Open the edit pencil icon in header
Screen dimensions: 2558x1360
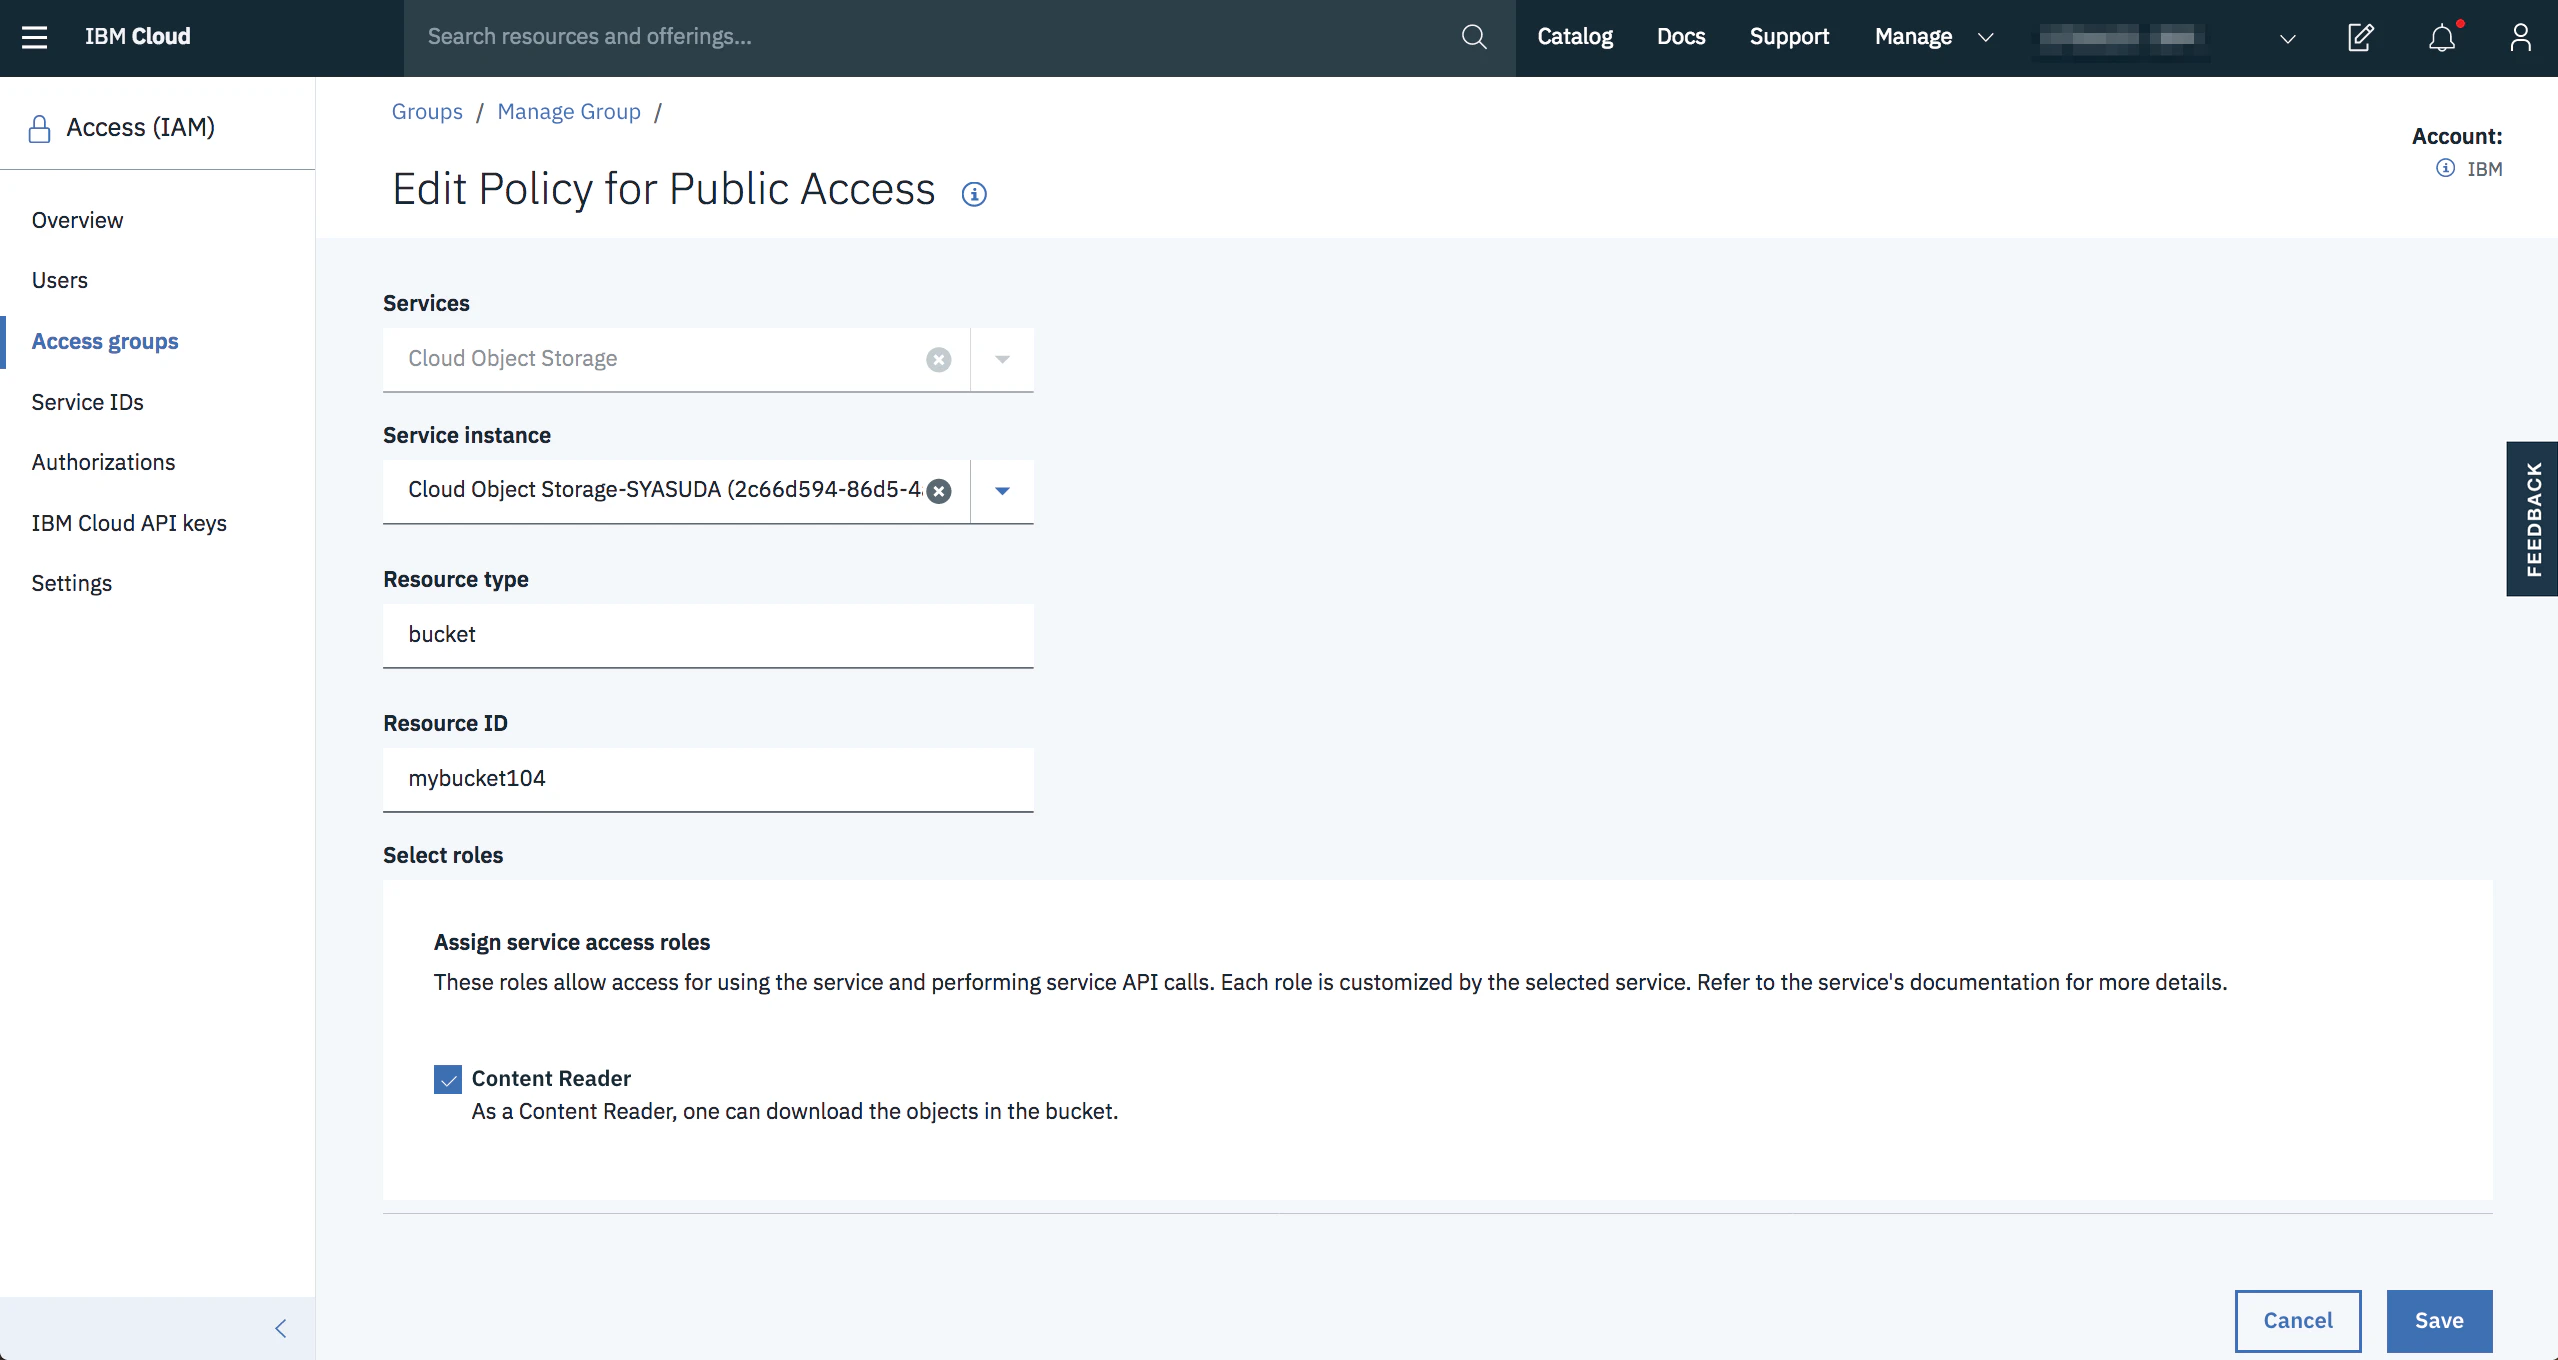point(2360,38)
